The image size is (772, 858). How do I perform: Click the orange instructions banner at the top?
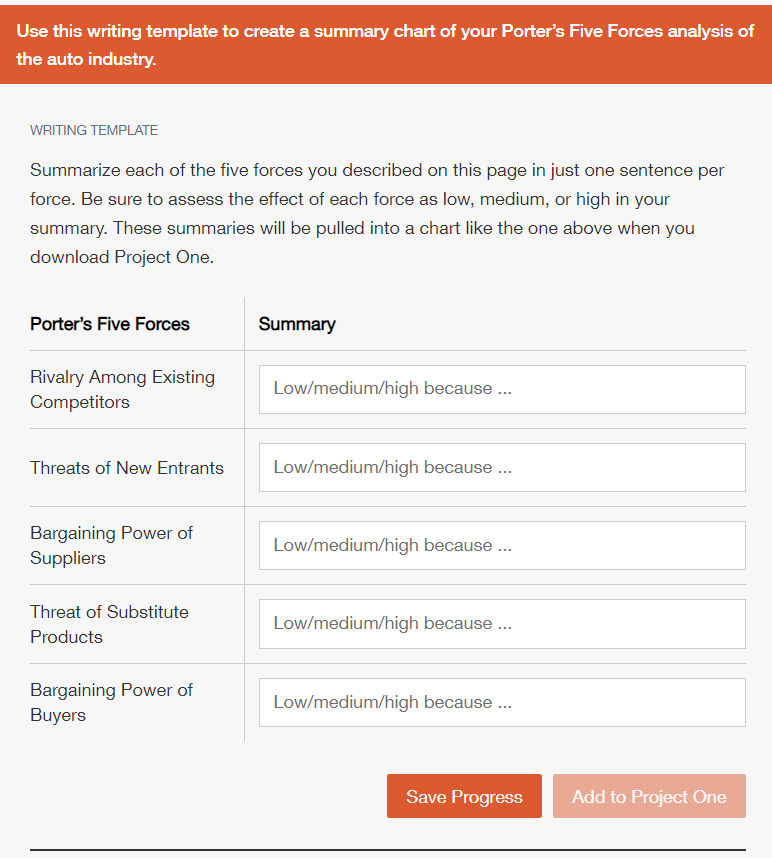pos(386,42)
